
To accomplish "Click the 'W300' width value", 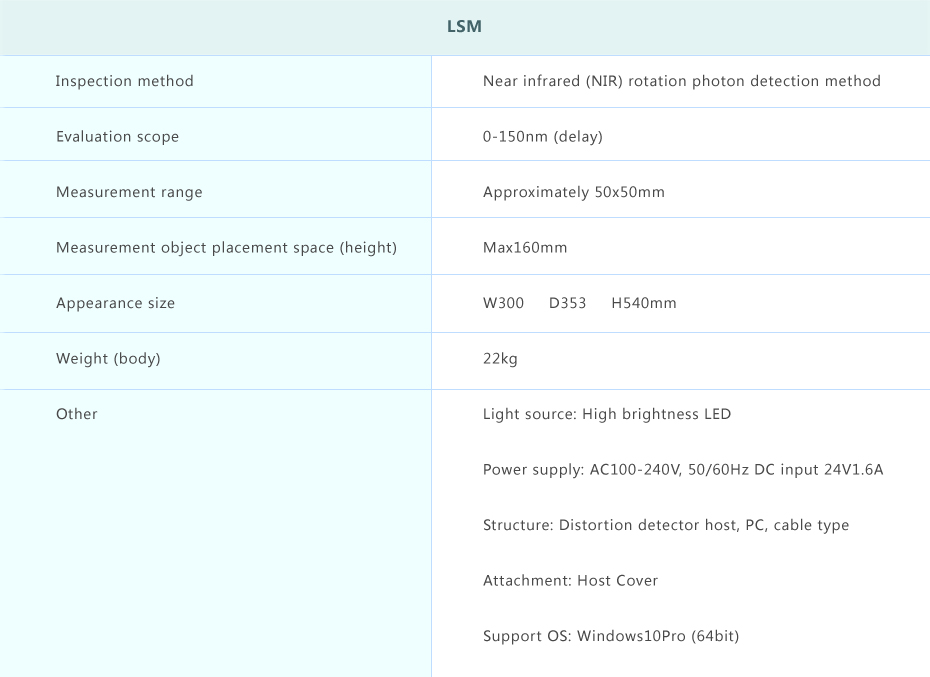I will click(504, 303).
